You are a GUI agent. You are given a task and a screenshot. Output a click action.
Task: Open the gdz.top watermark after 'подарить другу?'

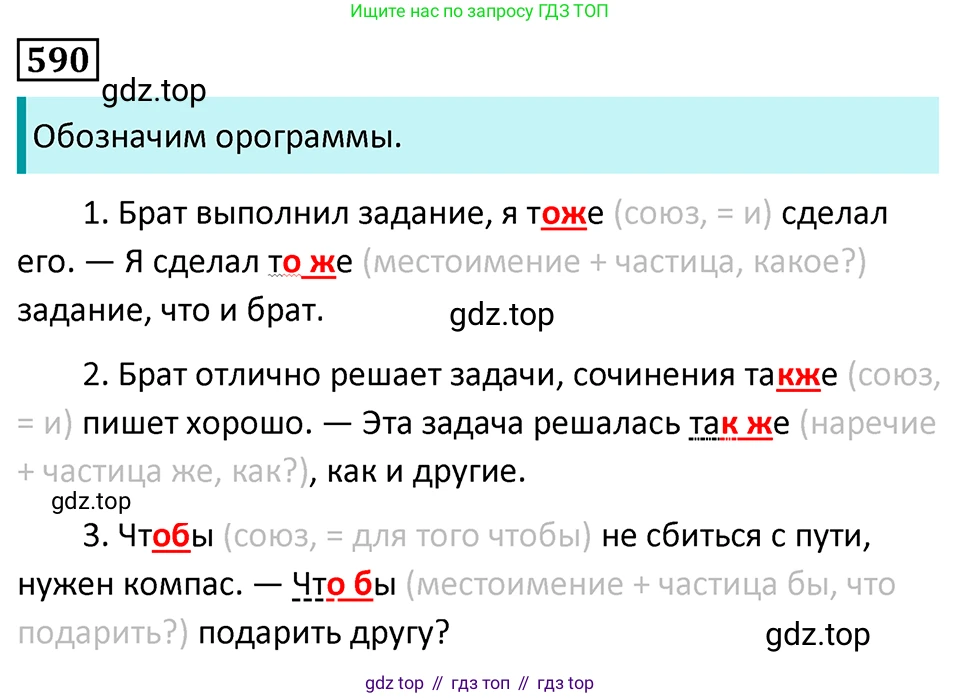pos(817,634)
